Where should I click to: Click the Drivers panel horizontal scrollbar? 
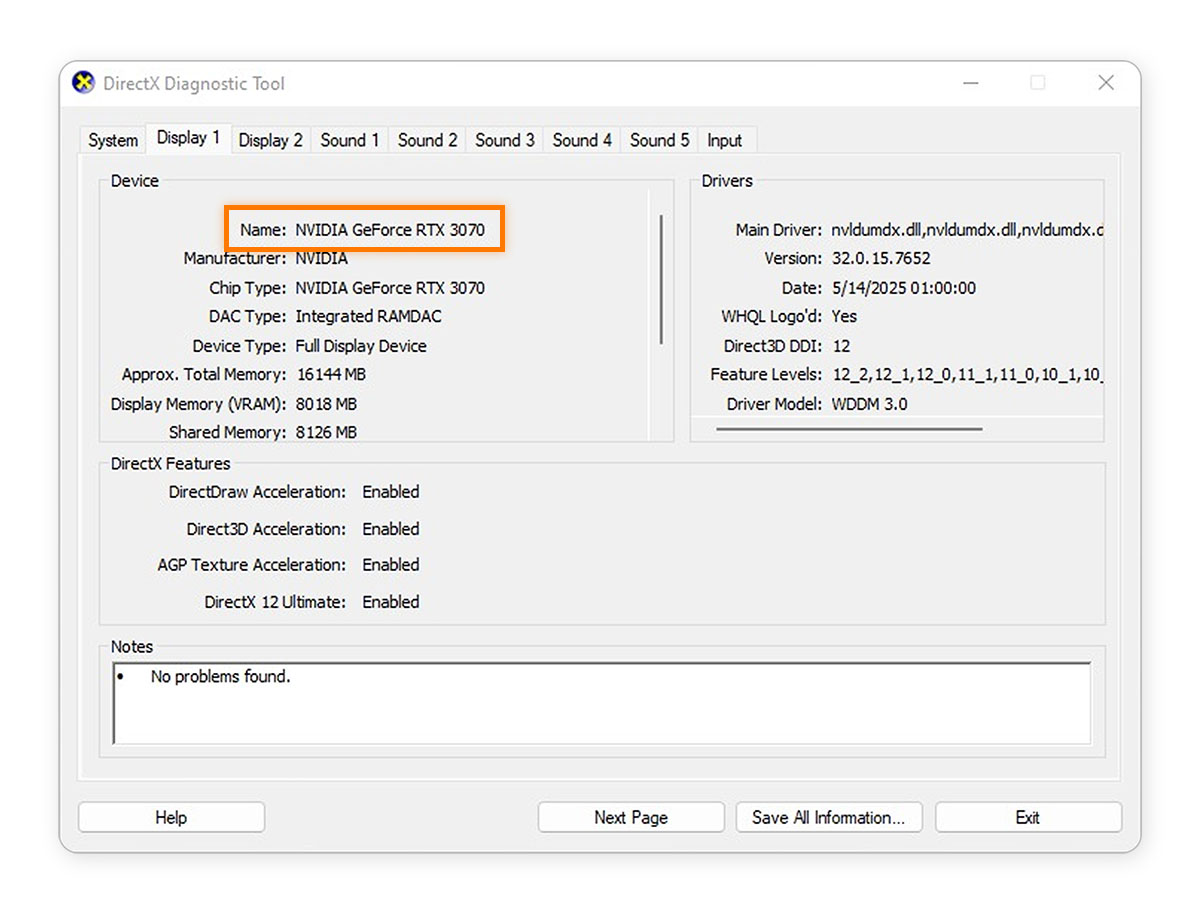pos(850,429)
